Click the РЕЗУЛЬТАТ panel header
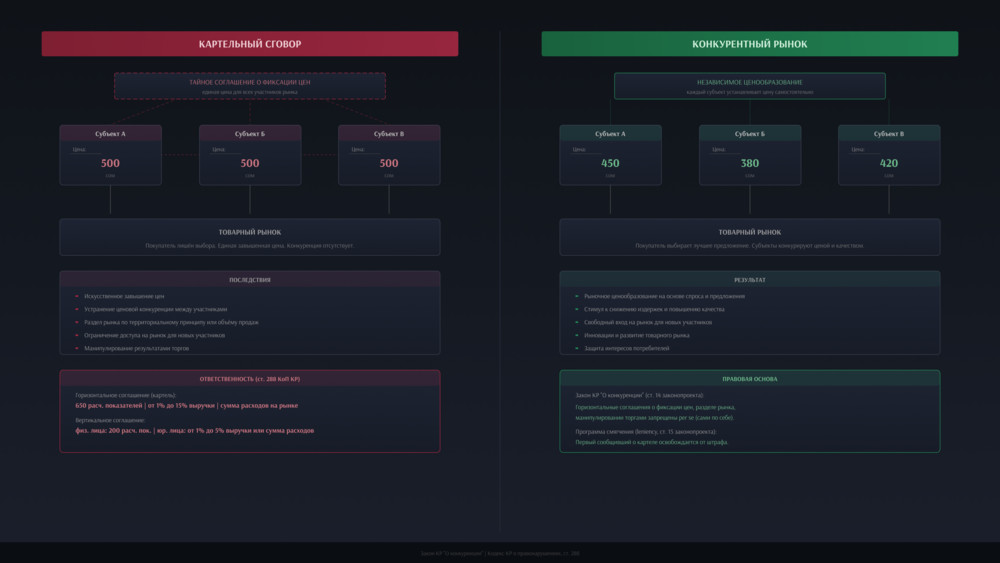The image size is (1000, 563). click(x=749, y=280)
